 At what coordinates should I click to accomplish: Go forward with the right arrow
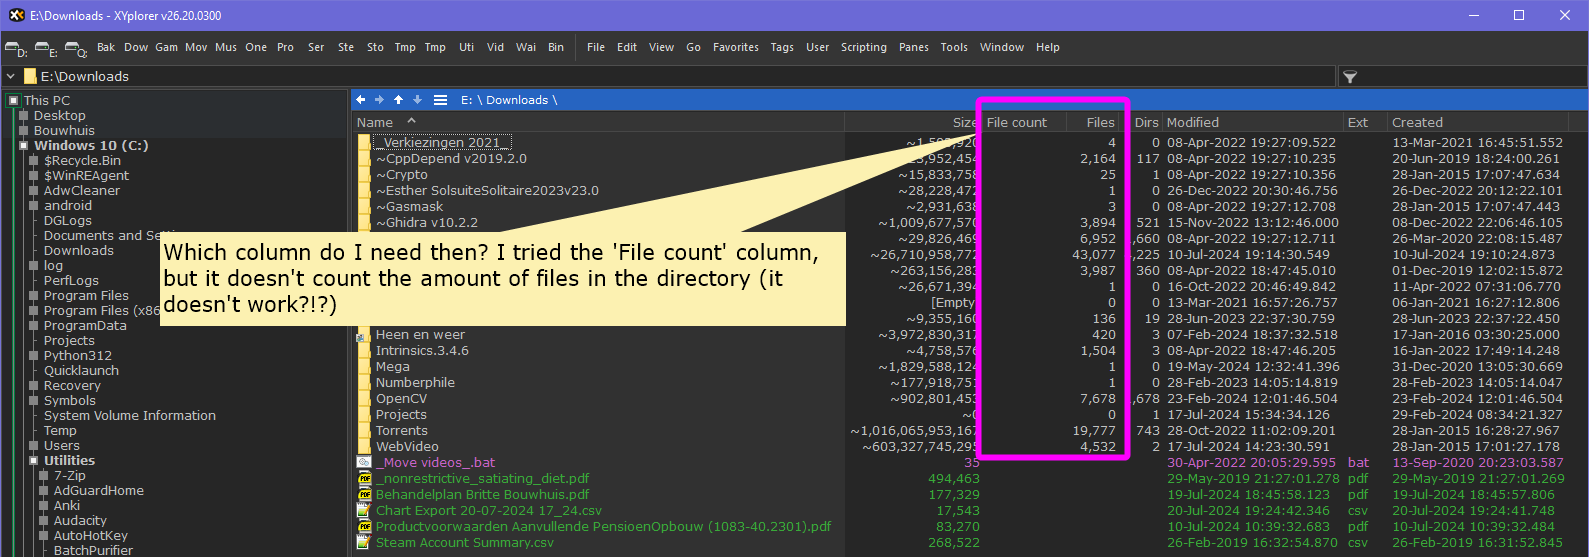pos(380,100)
